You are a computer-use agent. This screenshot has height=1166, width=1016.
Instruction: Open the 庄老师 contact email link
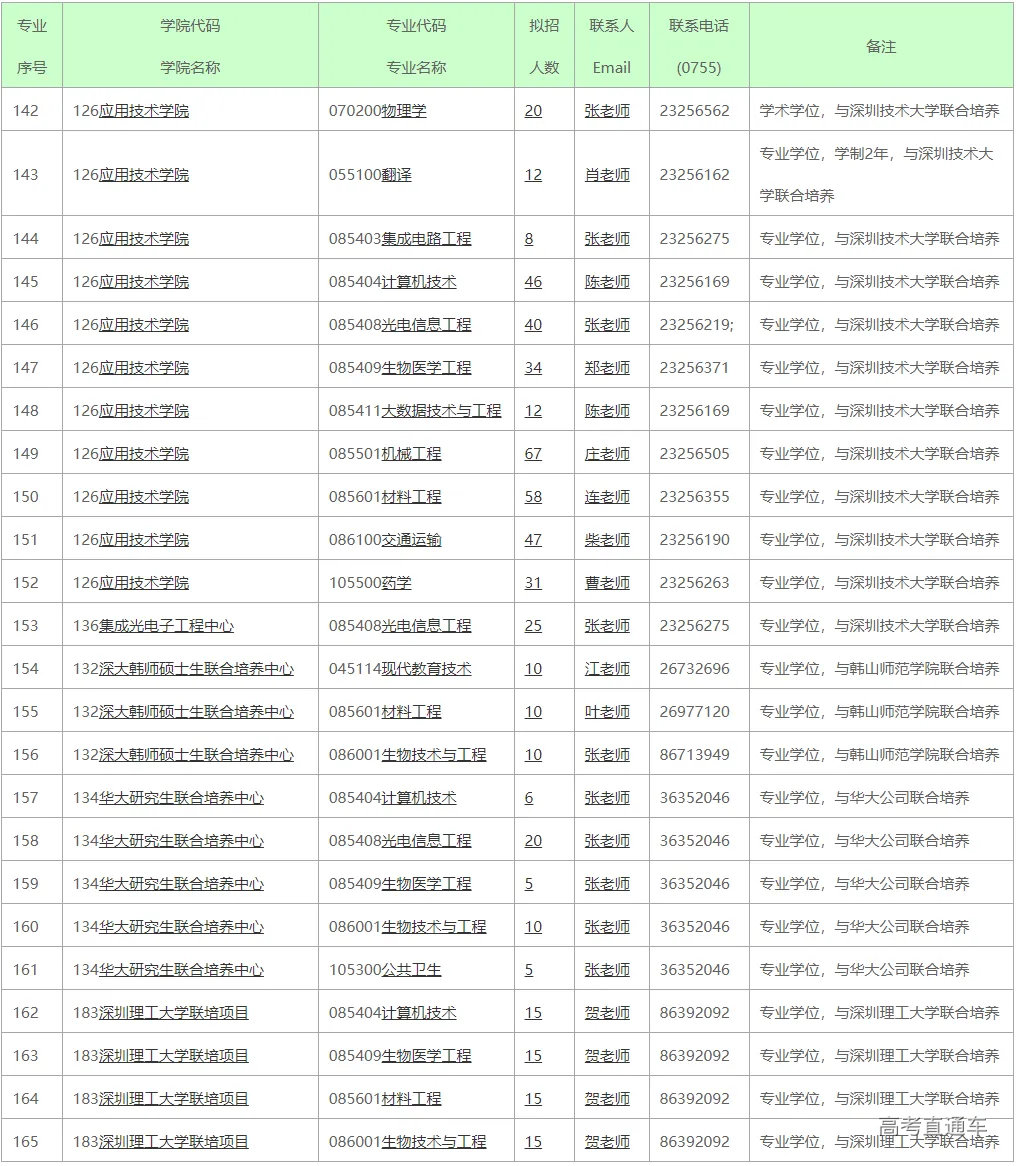[x=607, y=454]
